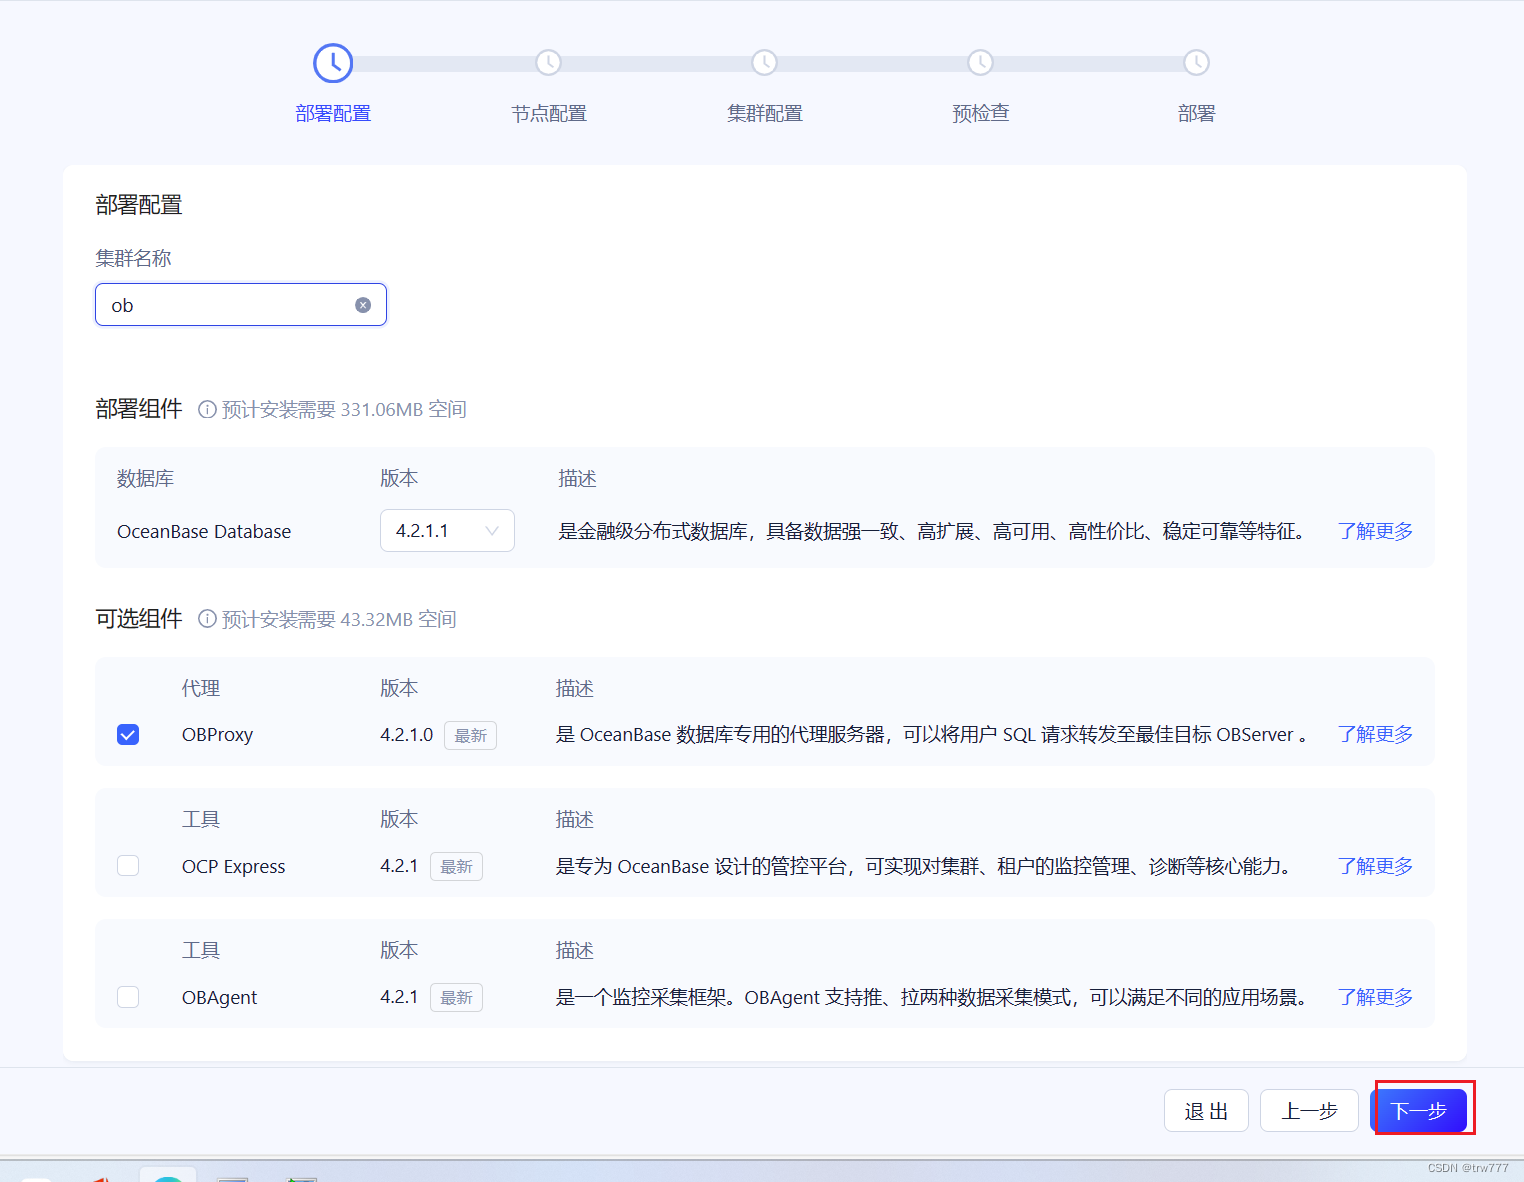The height and width of the screenshot is (1182, 1524).
Task: Click the OBAgent component name
Action: click(219, 998)
